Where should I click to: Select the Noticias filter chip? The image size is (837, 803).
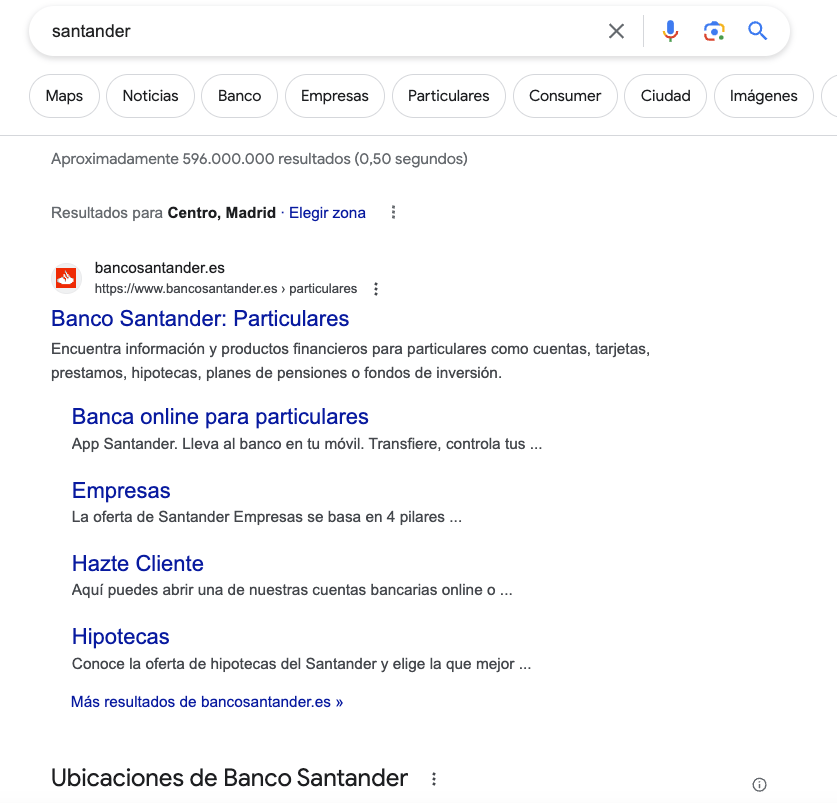click(x=150, y=96)
